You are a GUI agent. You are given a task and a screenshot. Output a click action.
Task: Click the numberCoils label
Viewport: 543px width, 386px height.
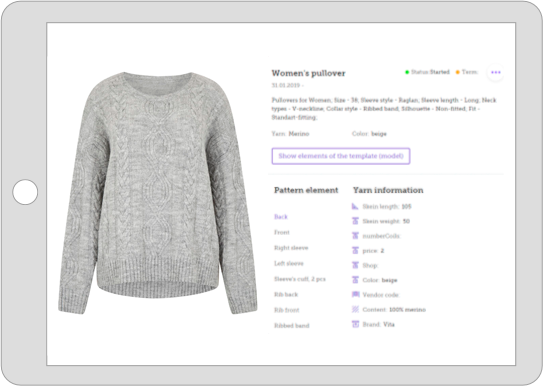coord(381,236)
